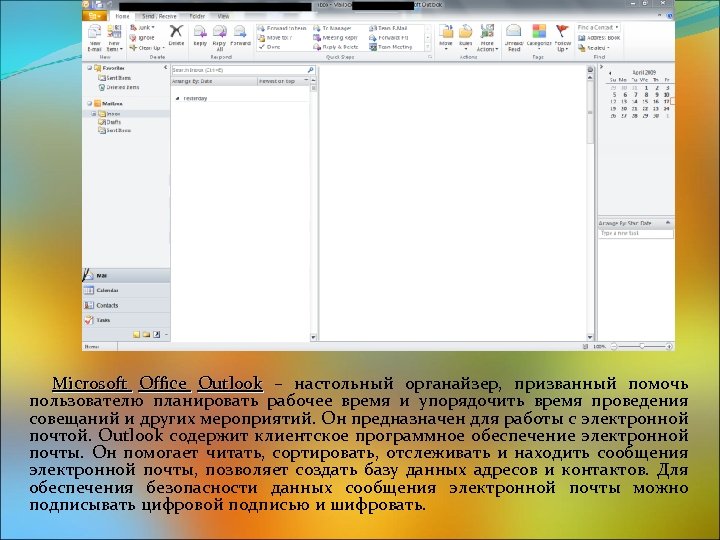Open the Clean Up dropdown
Viewport: 720px width, 540px height.
tap(146, 48)
